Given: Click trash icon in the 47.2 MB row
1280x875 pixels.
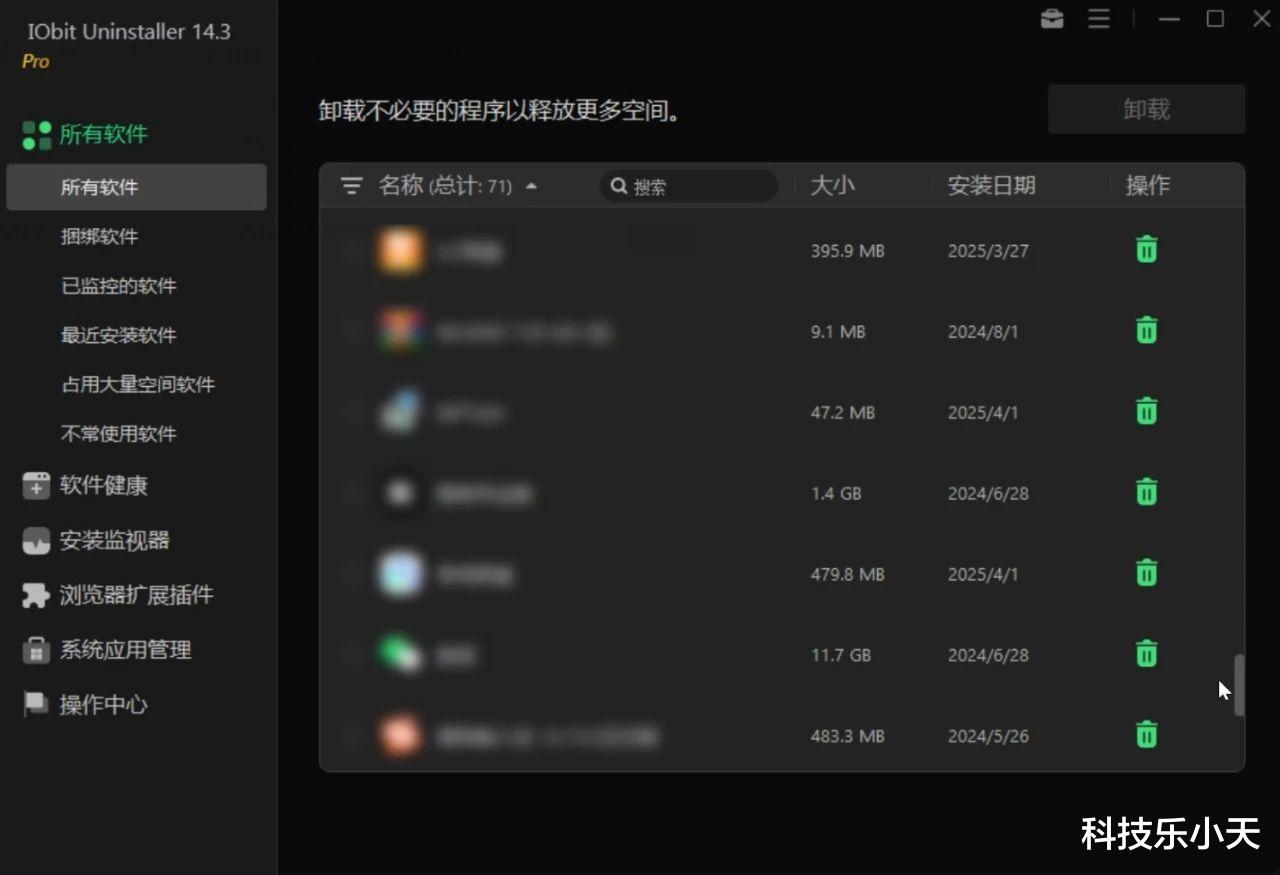Looking at the screenshot, I should [1146, 411].
